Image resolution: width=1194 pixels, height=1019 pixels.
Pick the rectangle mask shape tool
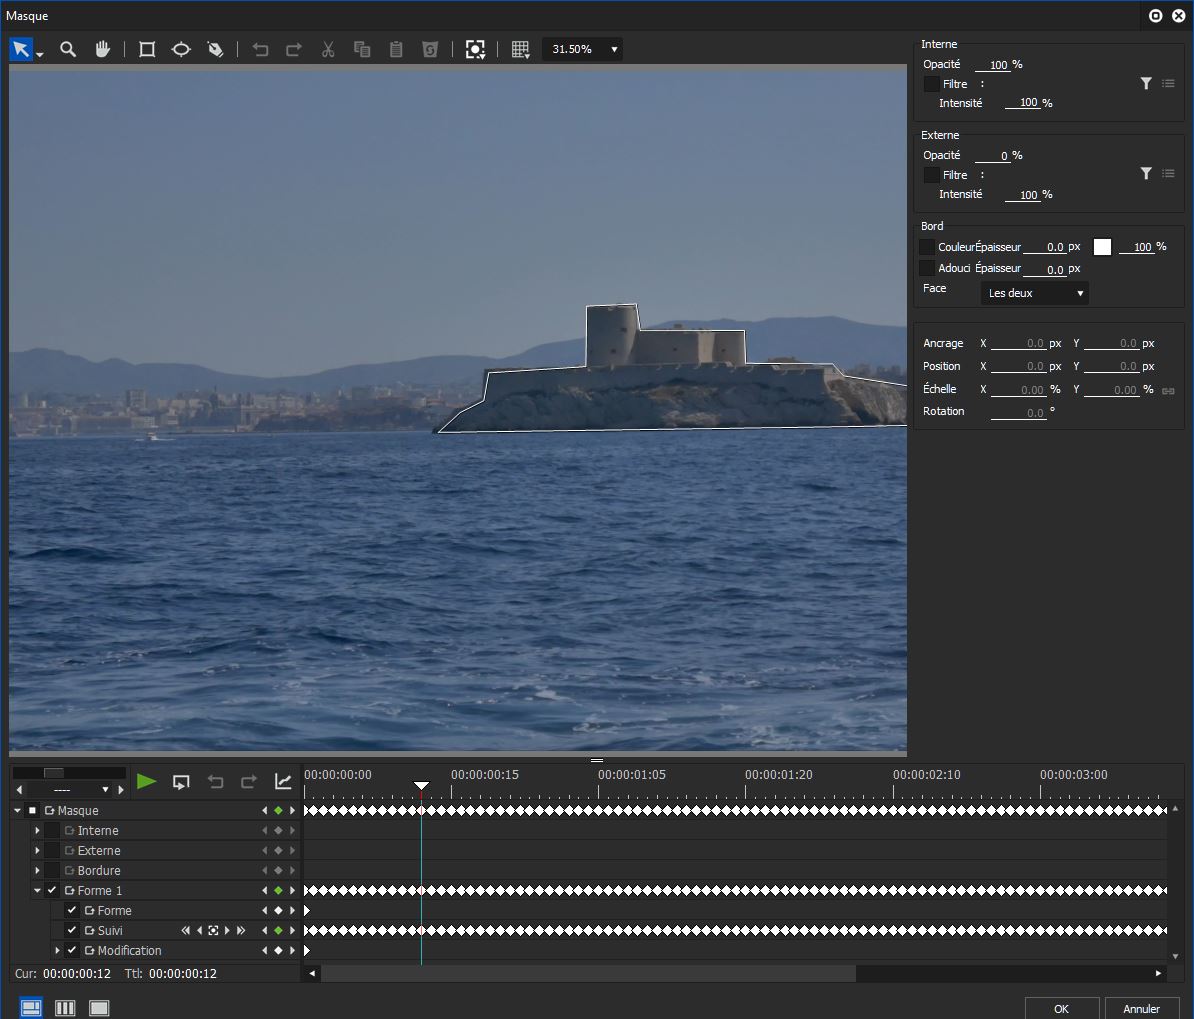click(147, 49)
